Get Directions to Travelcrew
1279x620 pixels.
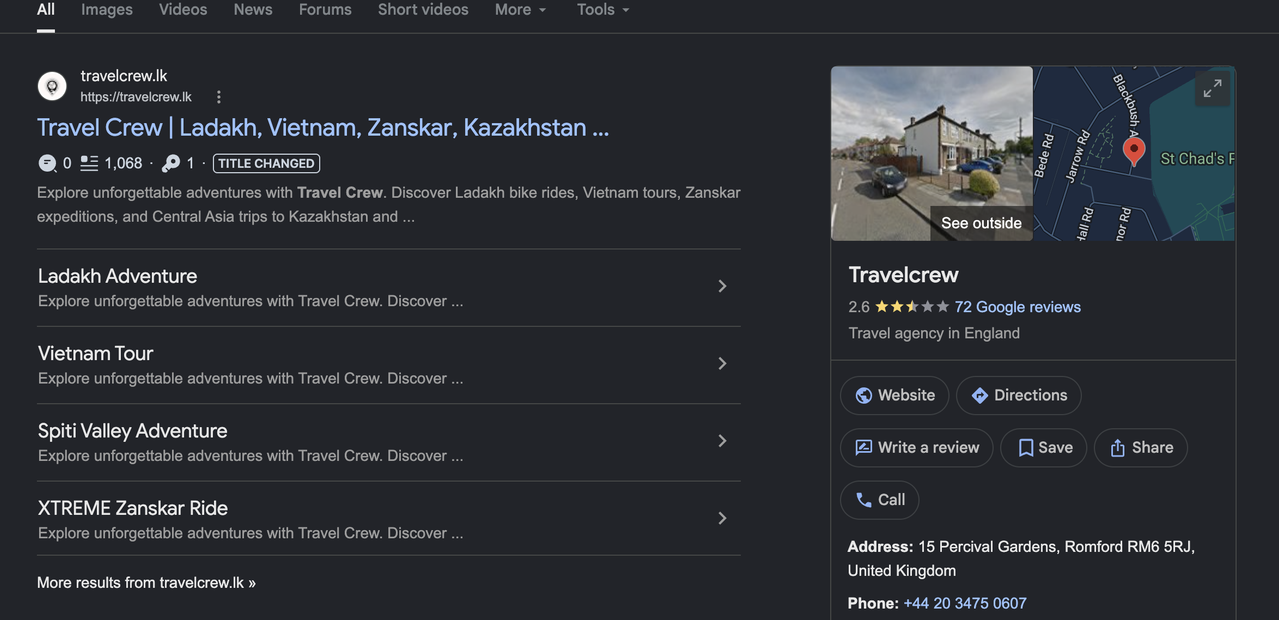pyautogui.click(x=1019, y=395)
